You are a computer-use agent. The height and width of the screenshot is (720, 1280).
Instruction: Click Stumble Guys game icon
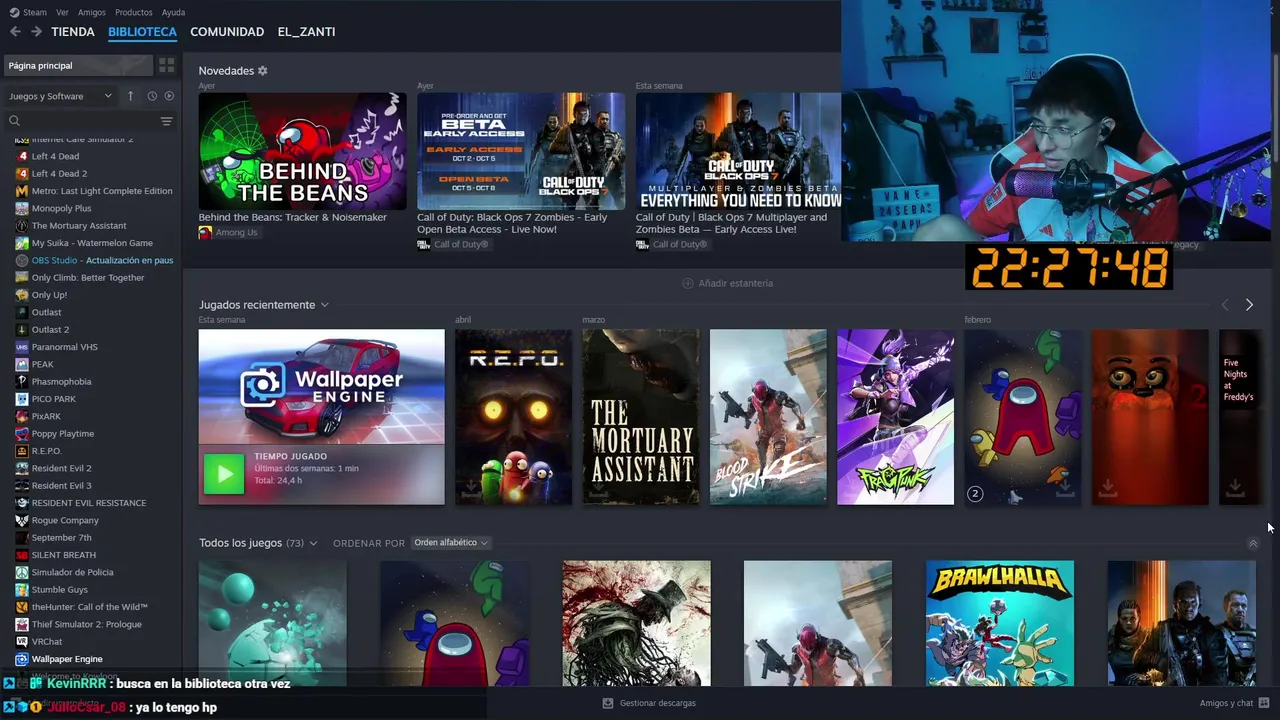pyautogui.click(x=22, y=589)
